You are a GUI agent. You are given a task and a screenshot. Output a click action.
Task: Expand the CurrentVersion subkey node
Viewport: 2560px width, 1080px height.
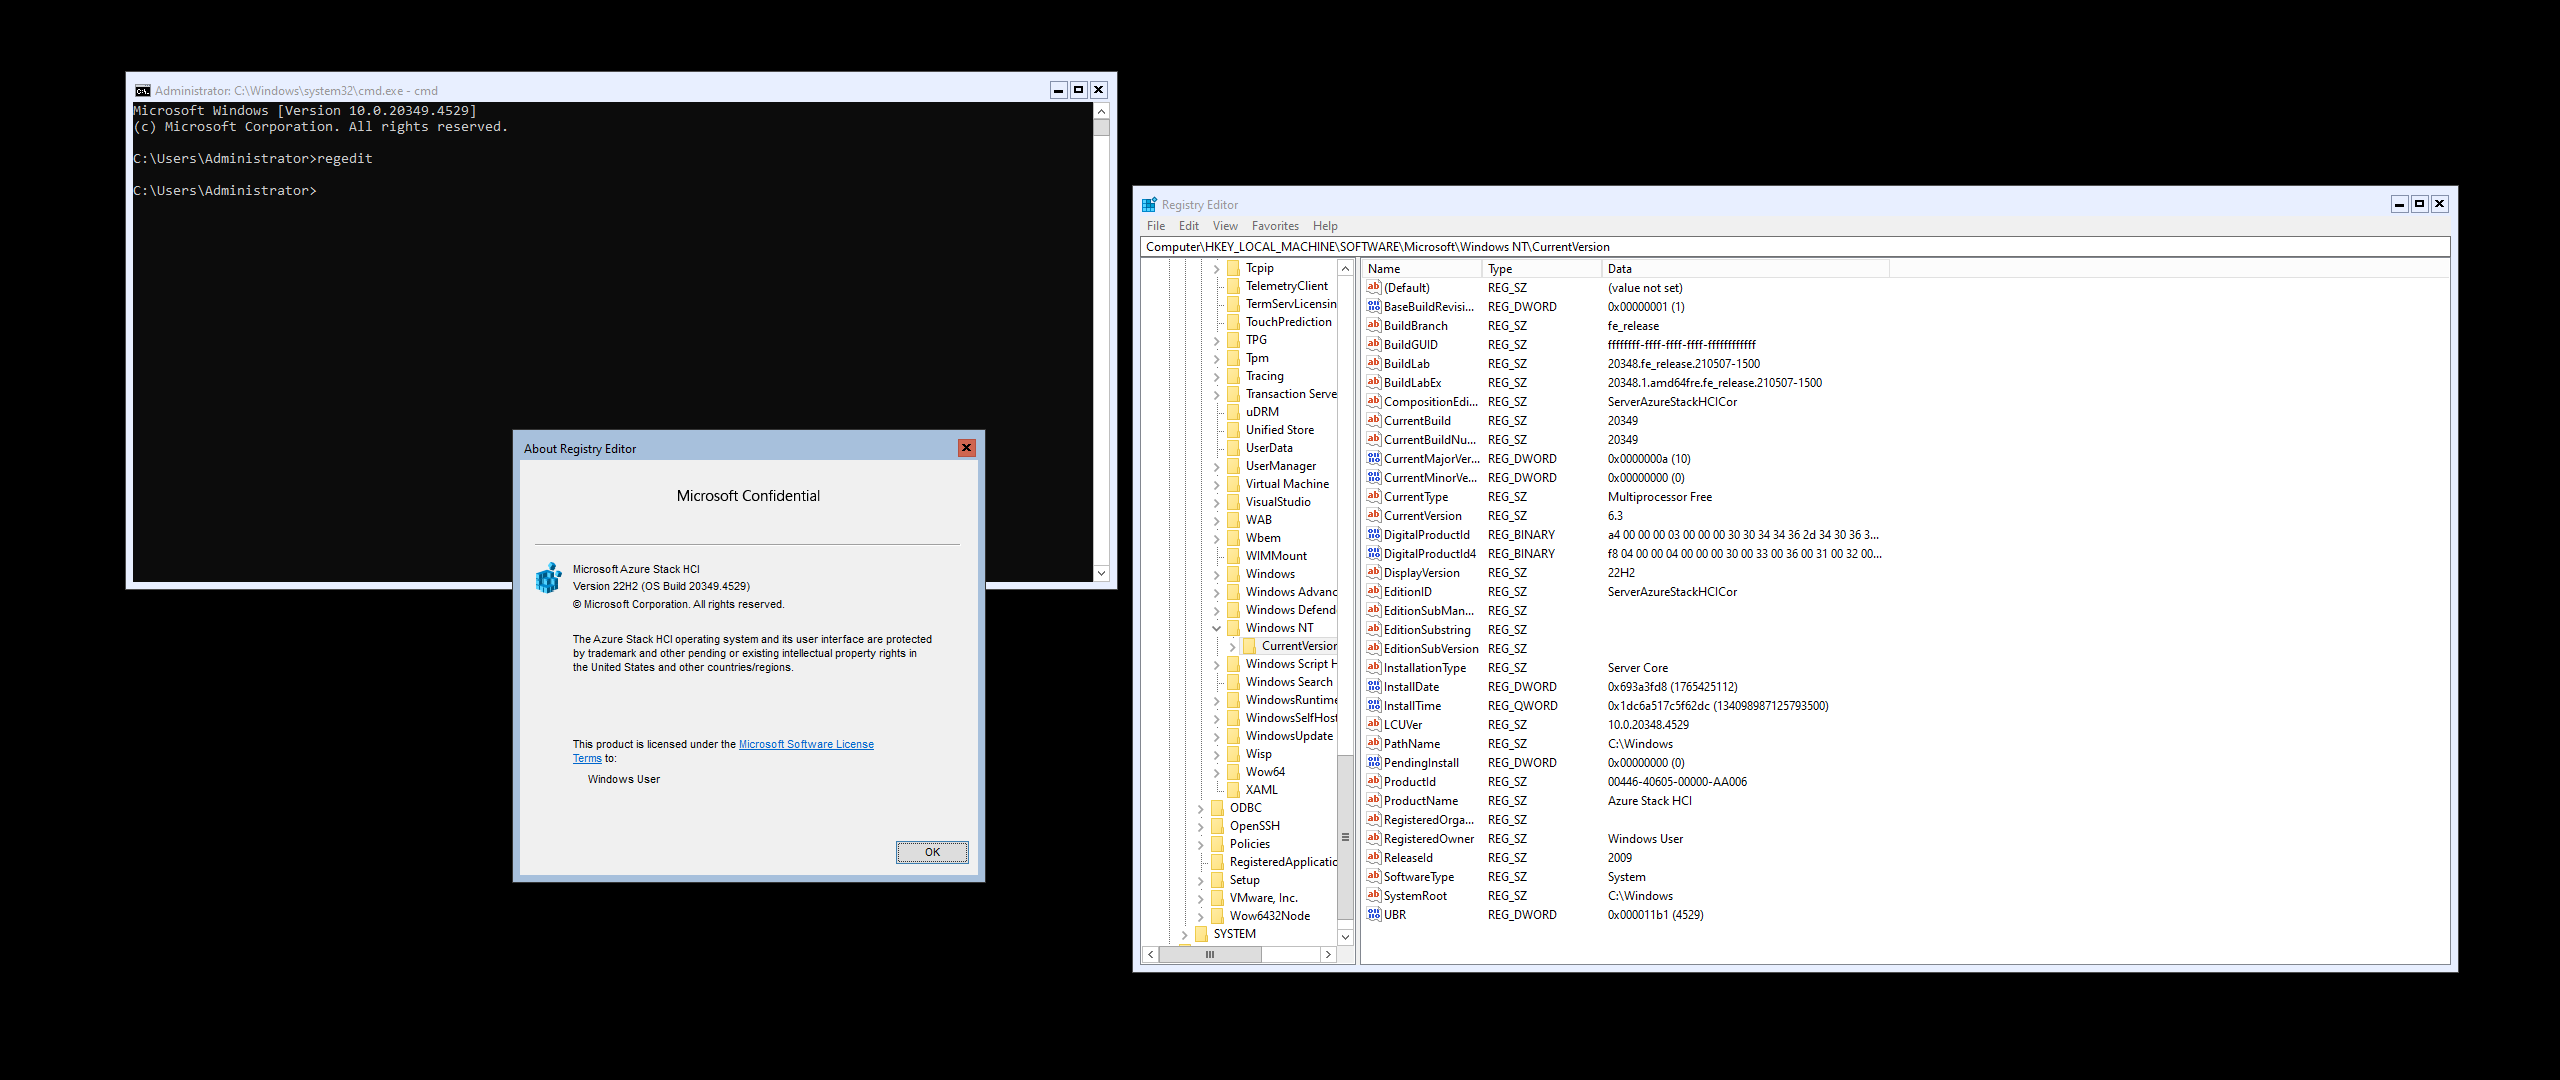(1233, 647)
